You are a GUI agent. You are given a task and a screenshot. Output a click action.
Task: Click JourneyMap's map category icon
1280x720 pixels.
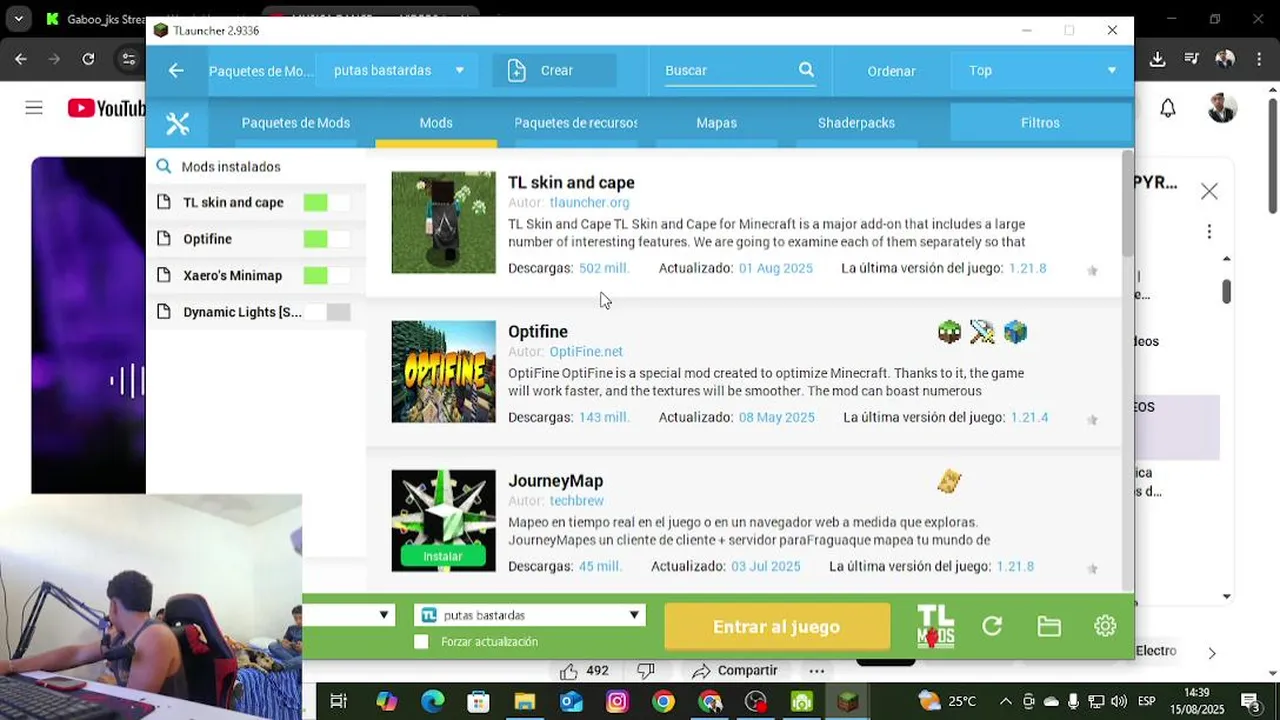(x=949, y=482)
